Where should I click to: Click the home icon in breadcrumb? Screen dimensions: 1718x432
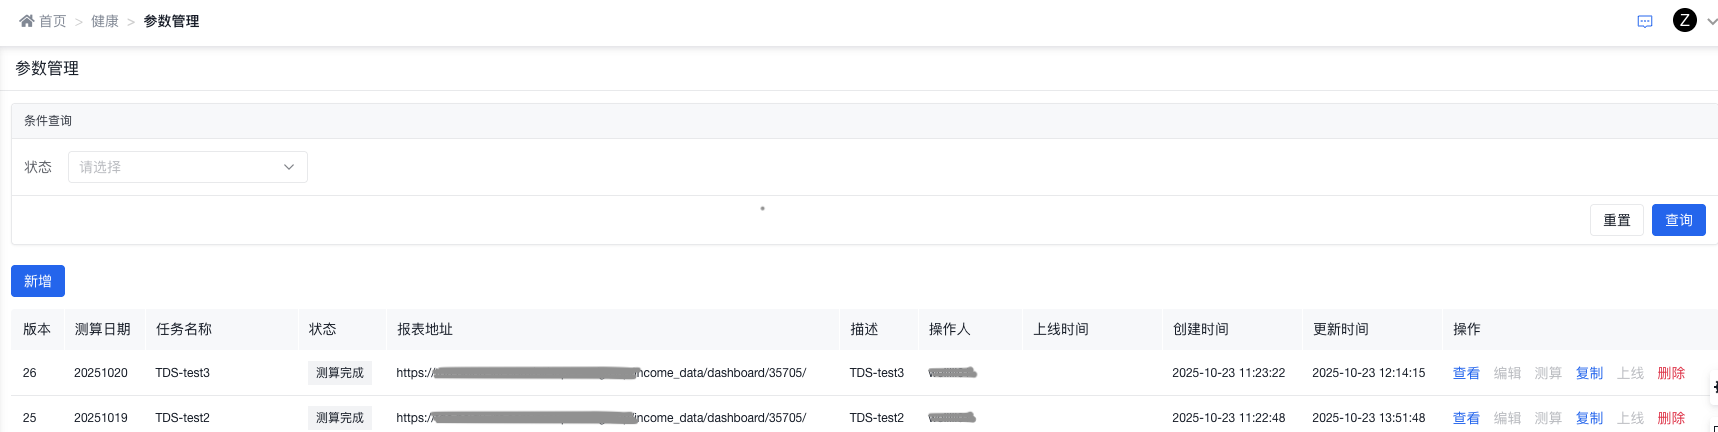[x=26, y=21]
